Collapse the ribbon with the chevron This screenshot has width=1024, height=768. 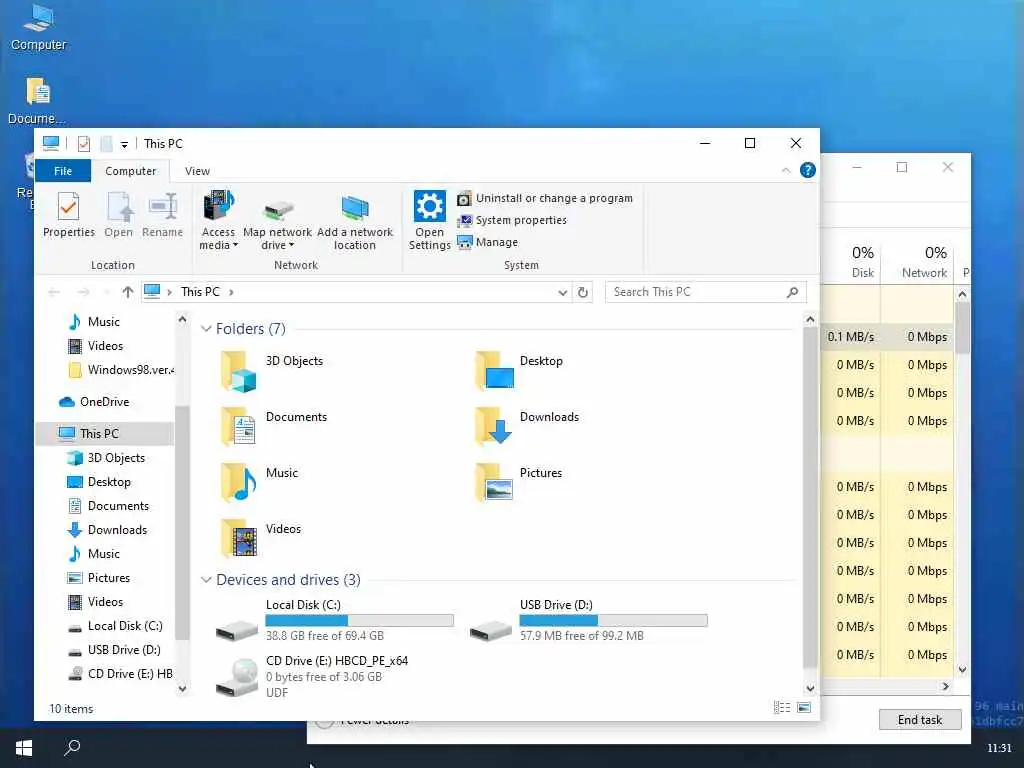point(786,170)
